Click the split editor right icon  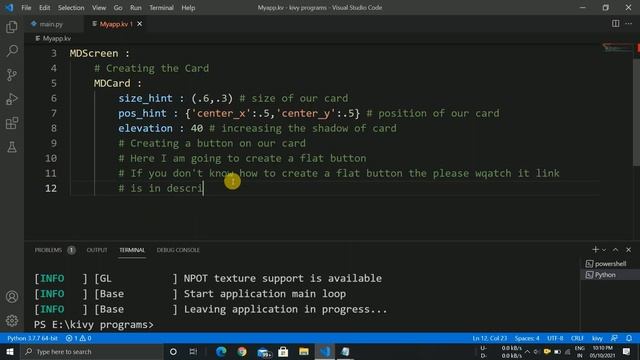tap(616, 24)
